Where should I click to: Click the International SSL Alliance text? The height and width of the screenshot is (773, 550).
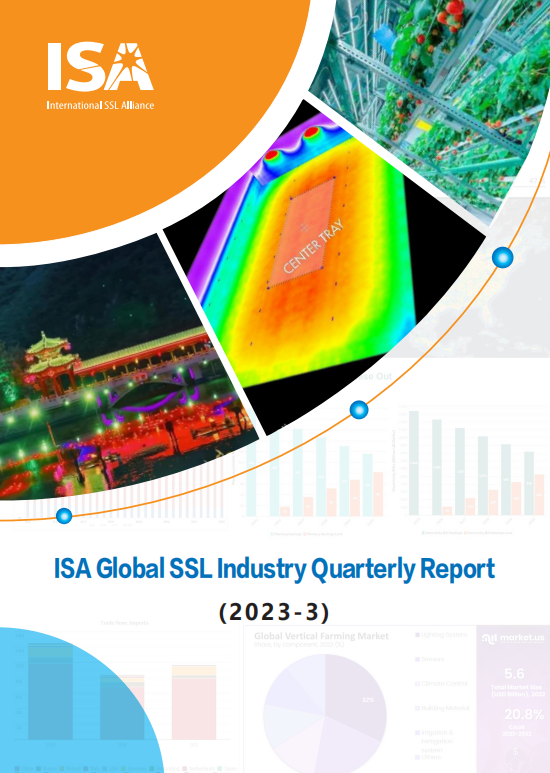tap(100, 105)
